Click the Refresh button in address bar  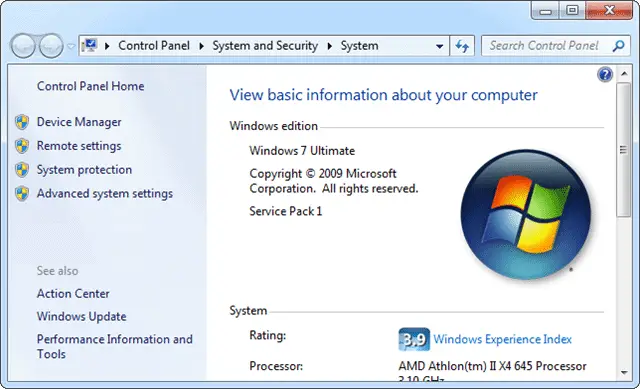point(462,46)
